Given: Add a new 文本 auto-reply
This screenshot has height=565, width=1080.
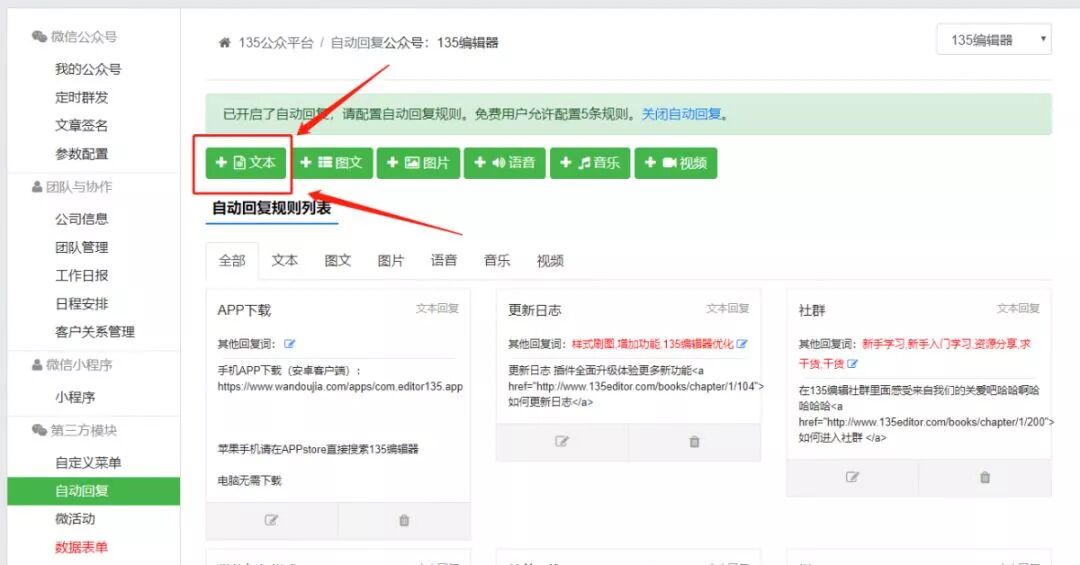Looking at the screenshot, I should point(246,163).
